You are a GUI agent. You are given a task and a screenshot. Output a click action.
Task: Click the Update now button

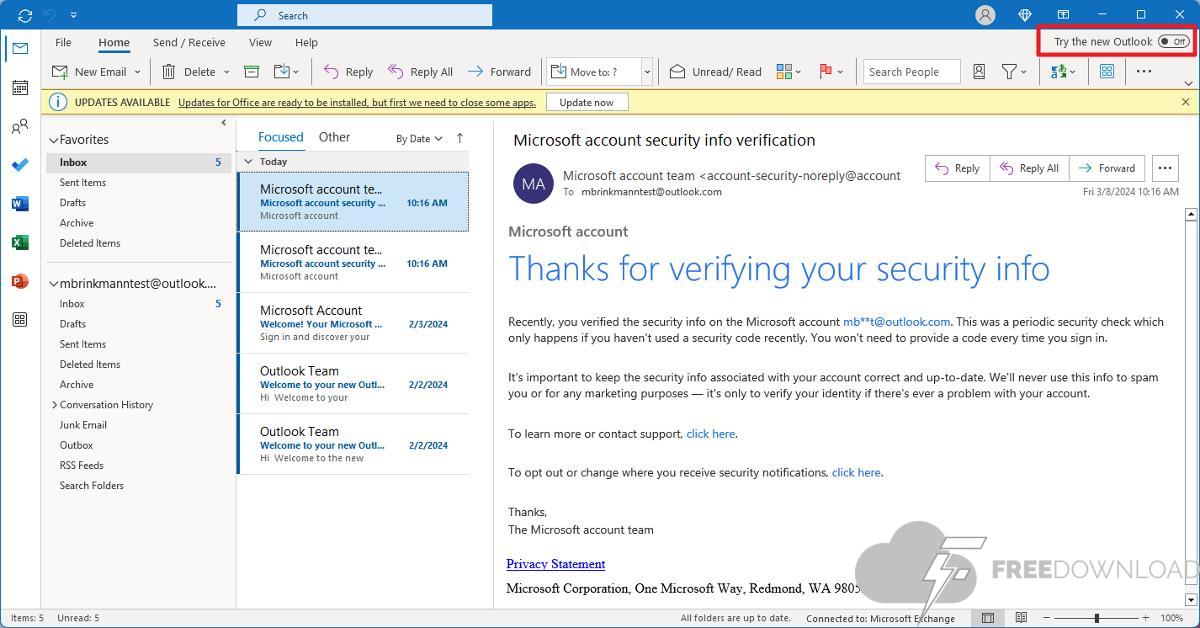click(586, 102)
